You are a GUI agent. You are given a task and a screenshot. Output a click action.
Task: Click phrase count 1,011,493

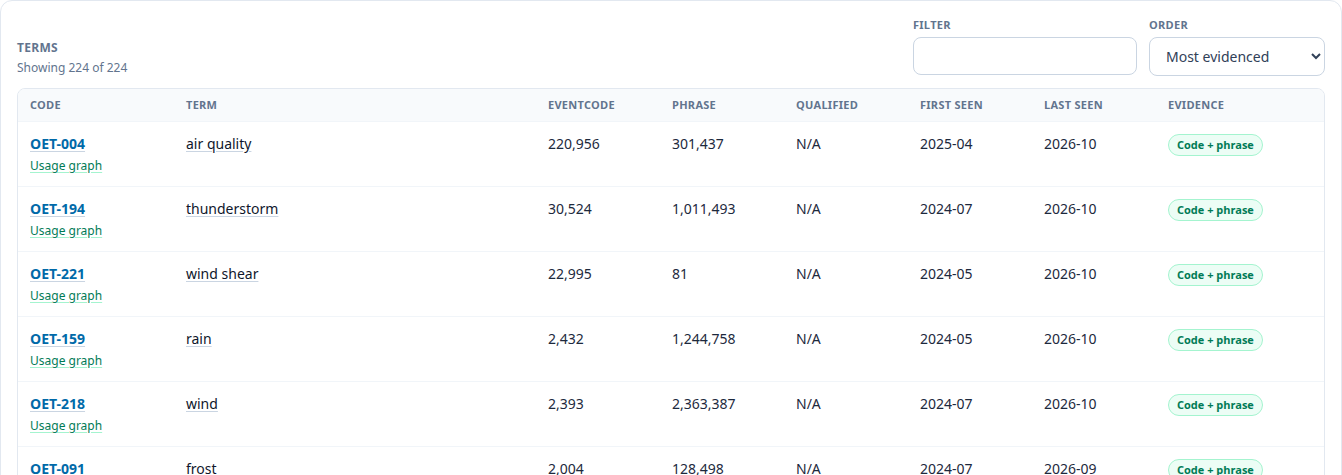point(704,209)
